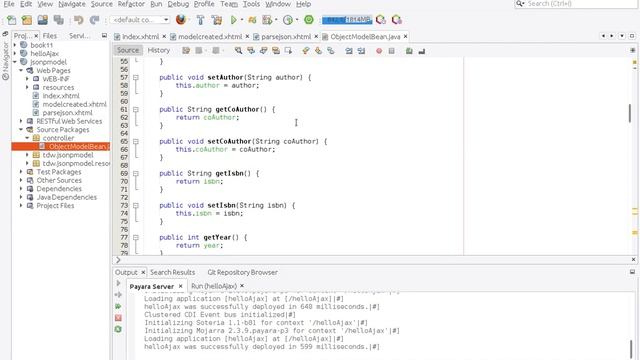Expand the helloAjax project node
The height and width of the screenshot is (360, 640).
pyautogui.click(x=15, y=53)
